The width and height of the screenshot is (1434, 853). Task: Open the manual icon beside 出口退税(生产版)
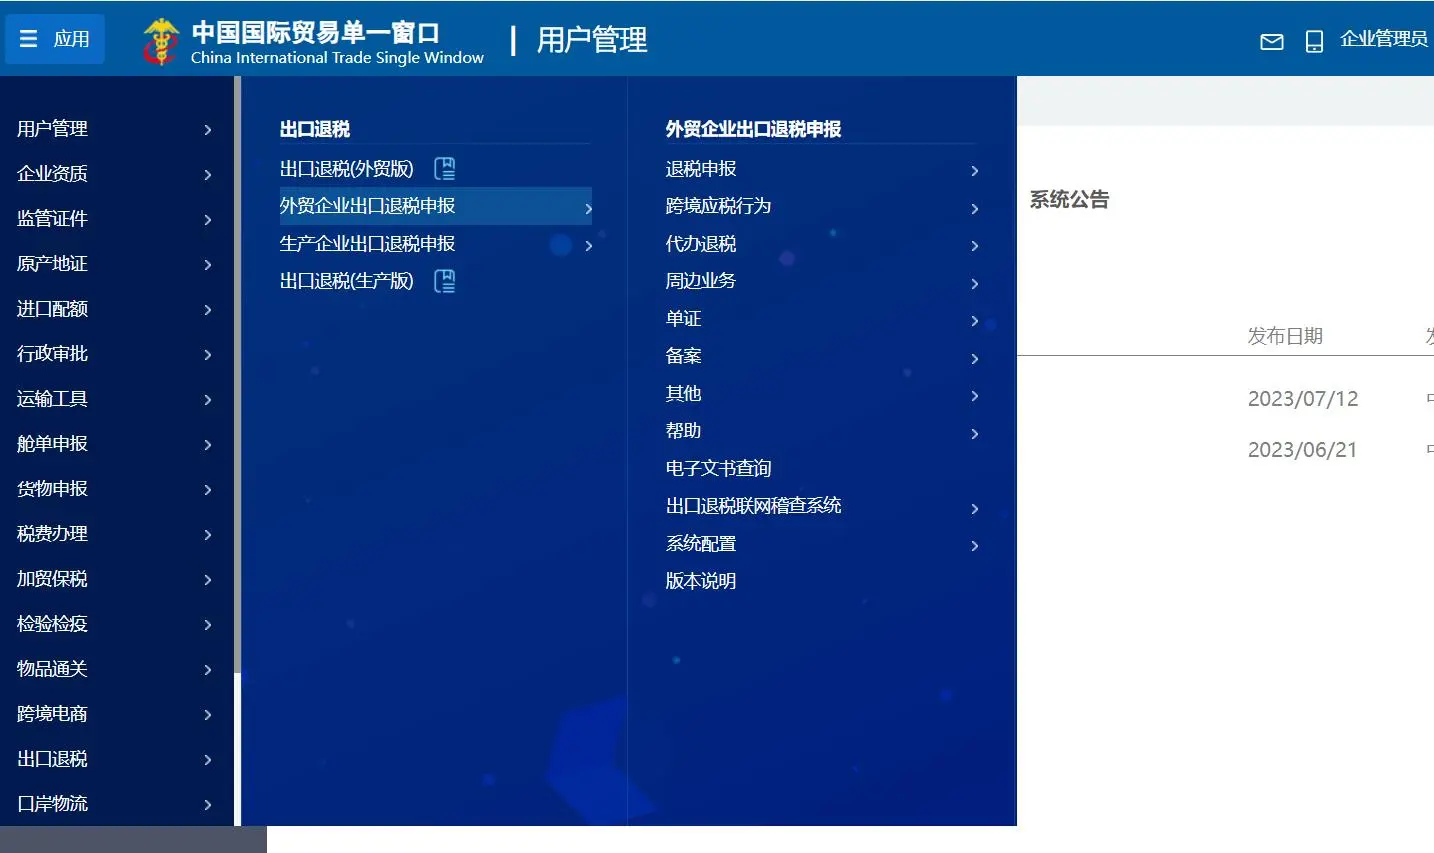point(444,281)
